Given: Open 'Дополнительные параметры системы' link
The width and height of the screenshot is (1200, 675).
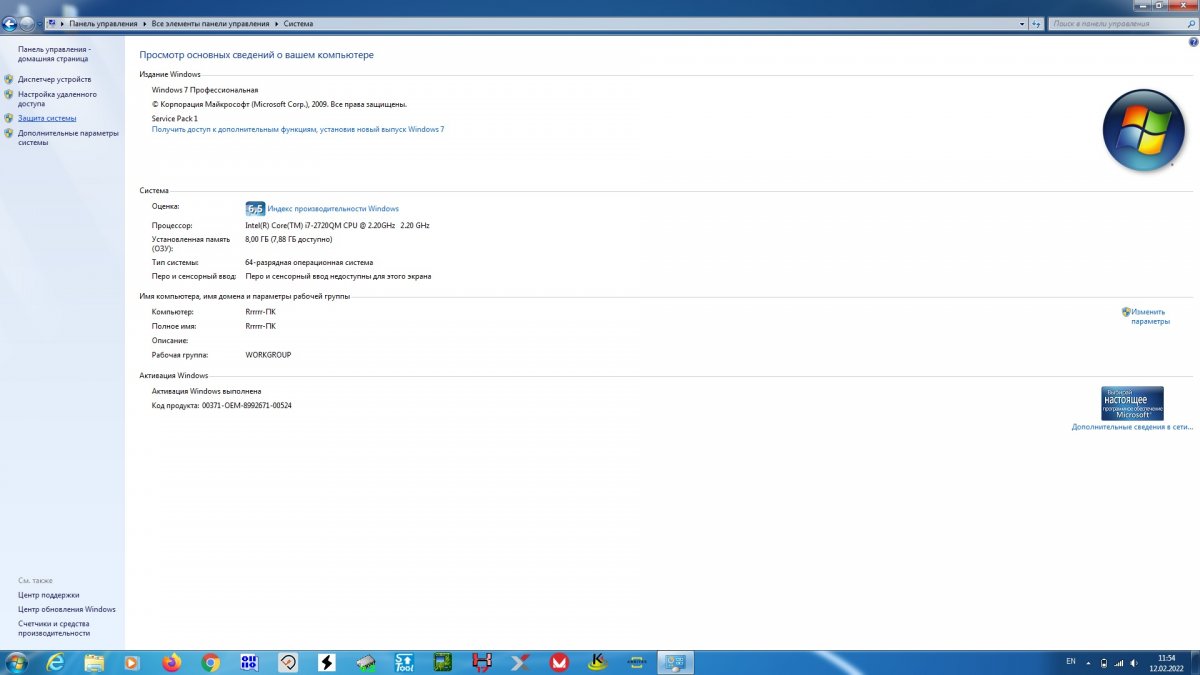Looking at the screenshot, I should 68,138.
